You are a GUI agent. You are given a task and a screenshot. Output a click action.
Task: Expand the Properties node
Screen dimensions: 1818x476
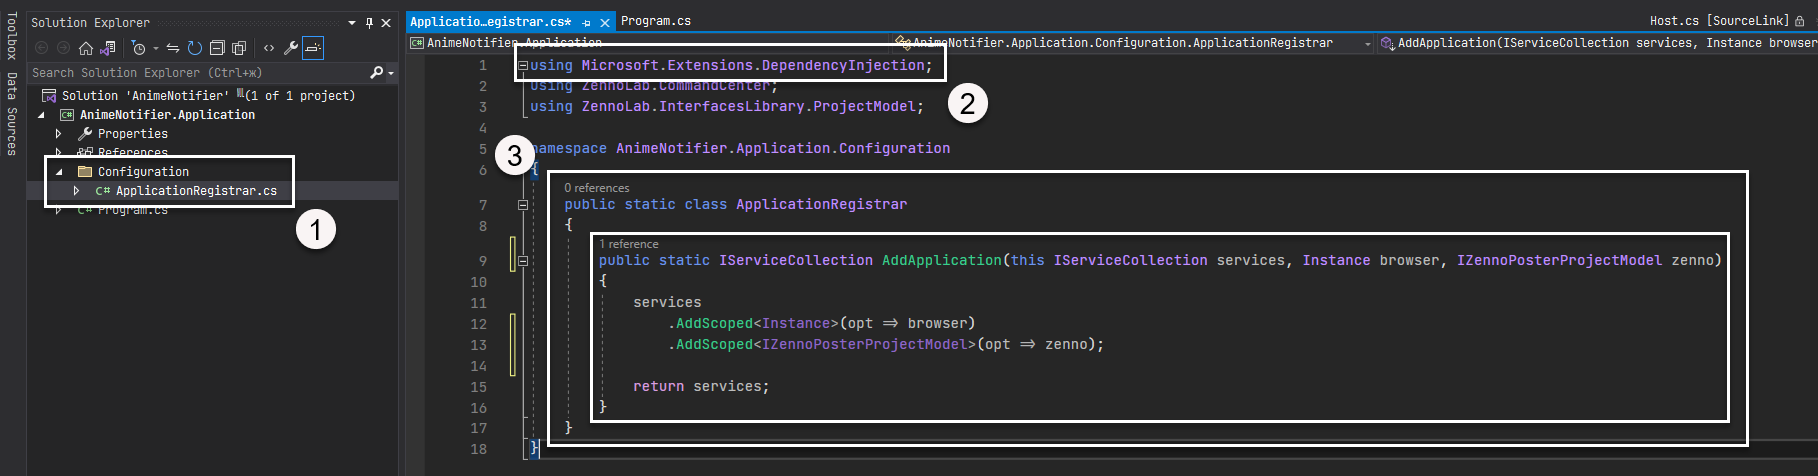(59, 134)
